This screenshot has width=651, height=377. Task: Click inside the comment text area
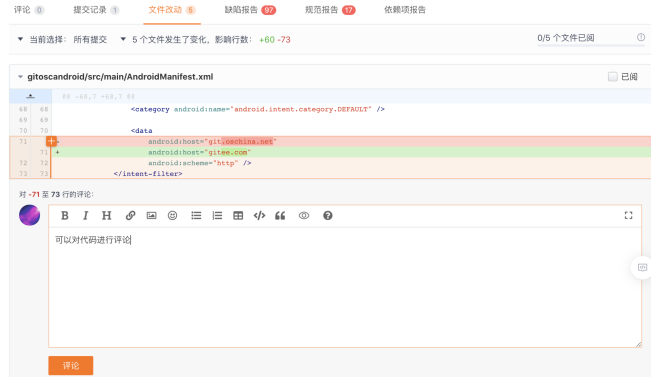pos(345,287)
